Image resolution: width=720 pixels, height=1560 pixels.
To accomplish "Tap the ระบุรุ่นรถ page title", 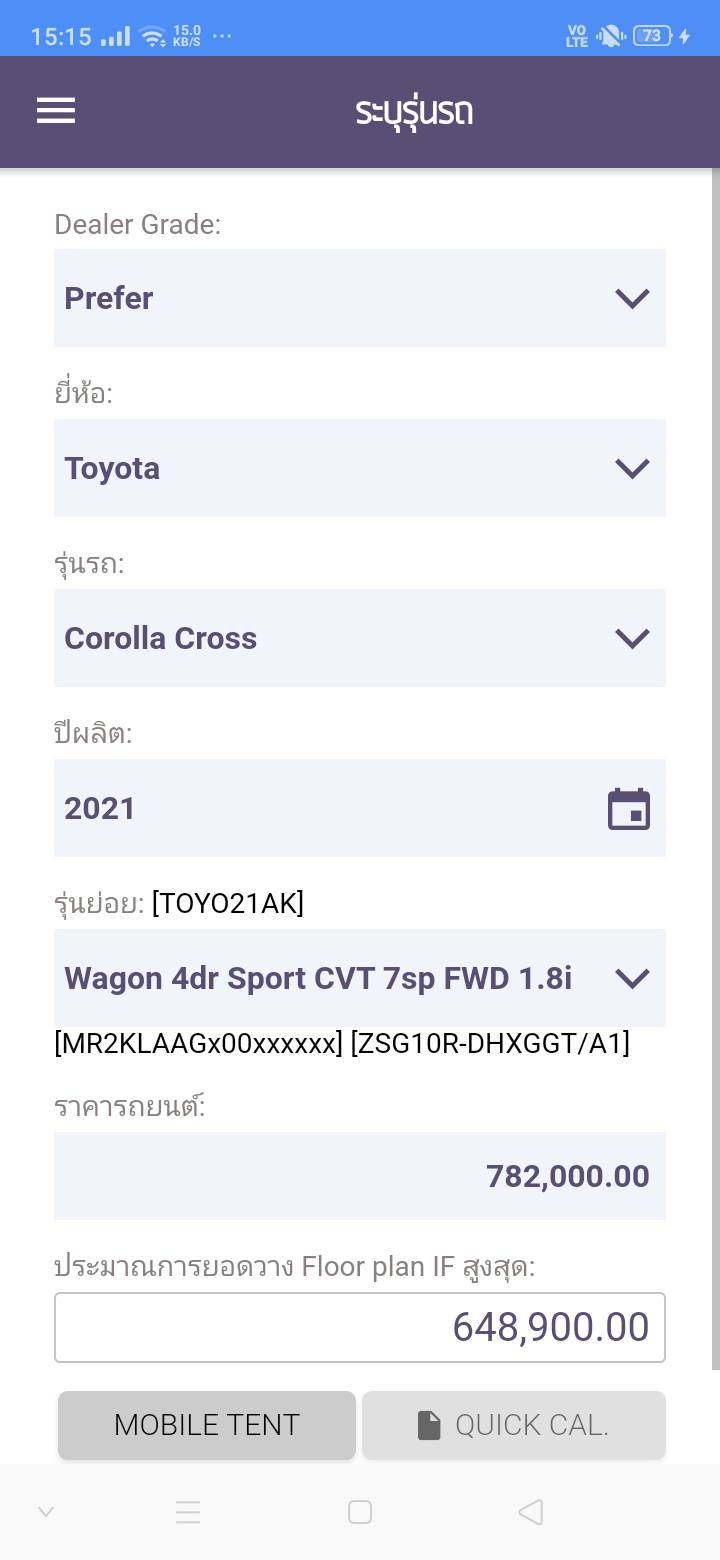I will pos(414,111).
